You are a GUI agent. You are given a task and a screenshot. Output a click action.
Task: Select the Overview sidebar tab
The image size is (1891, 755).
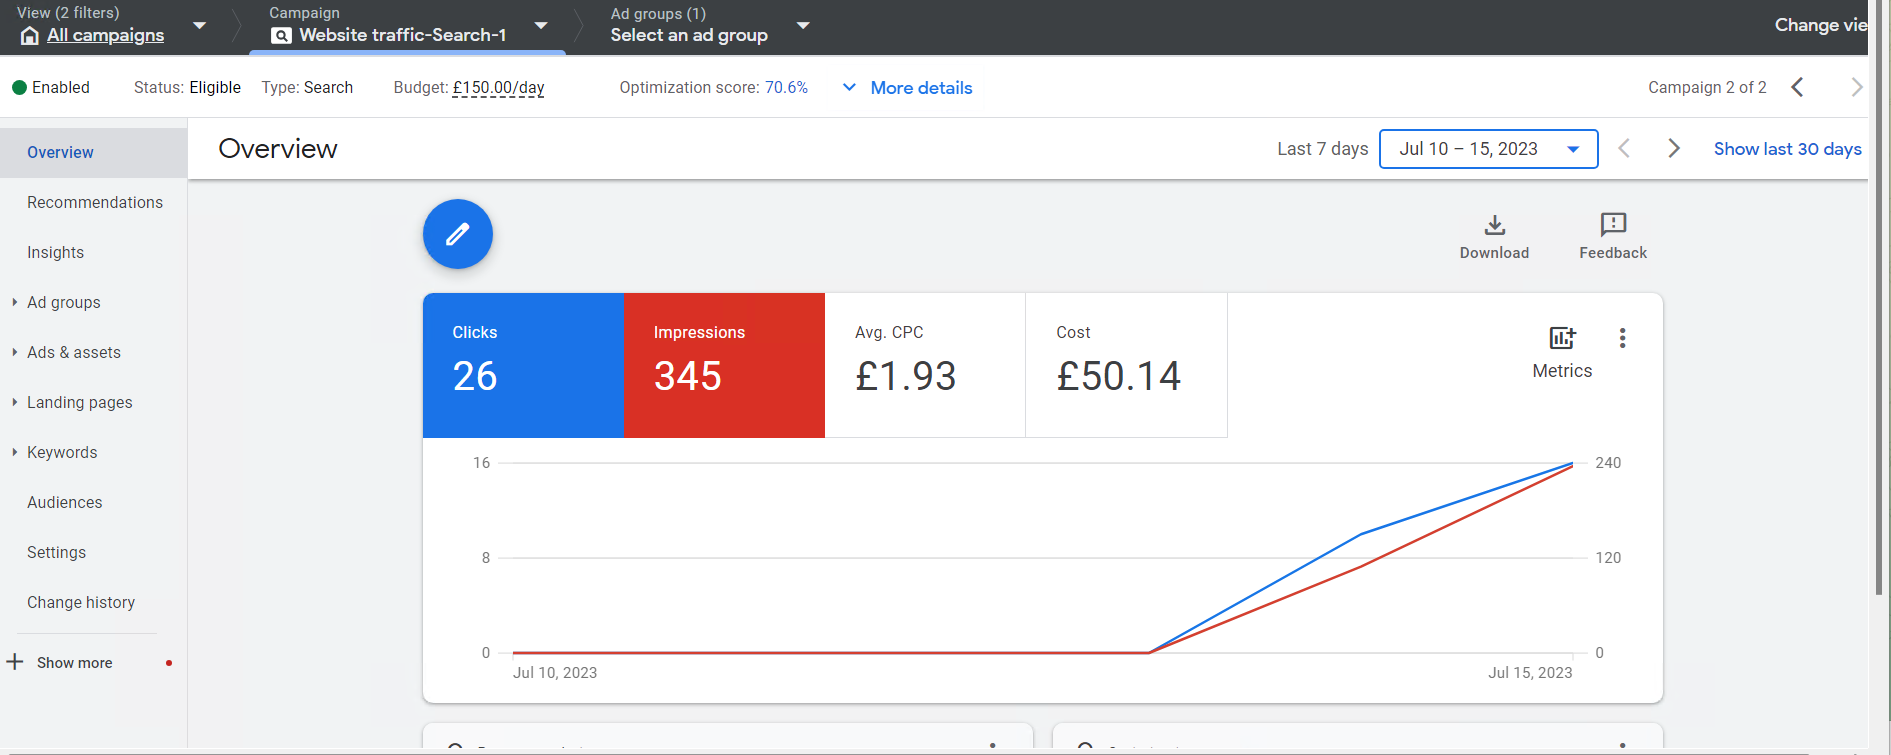pos(93,152)
